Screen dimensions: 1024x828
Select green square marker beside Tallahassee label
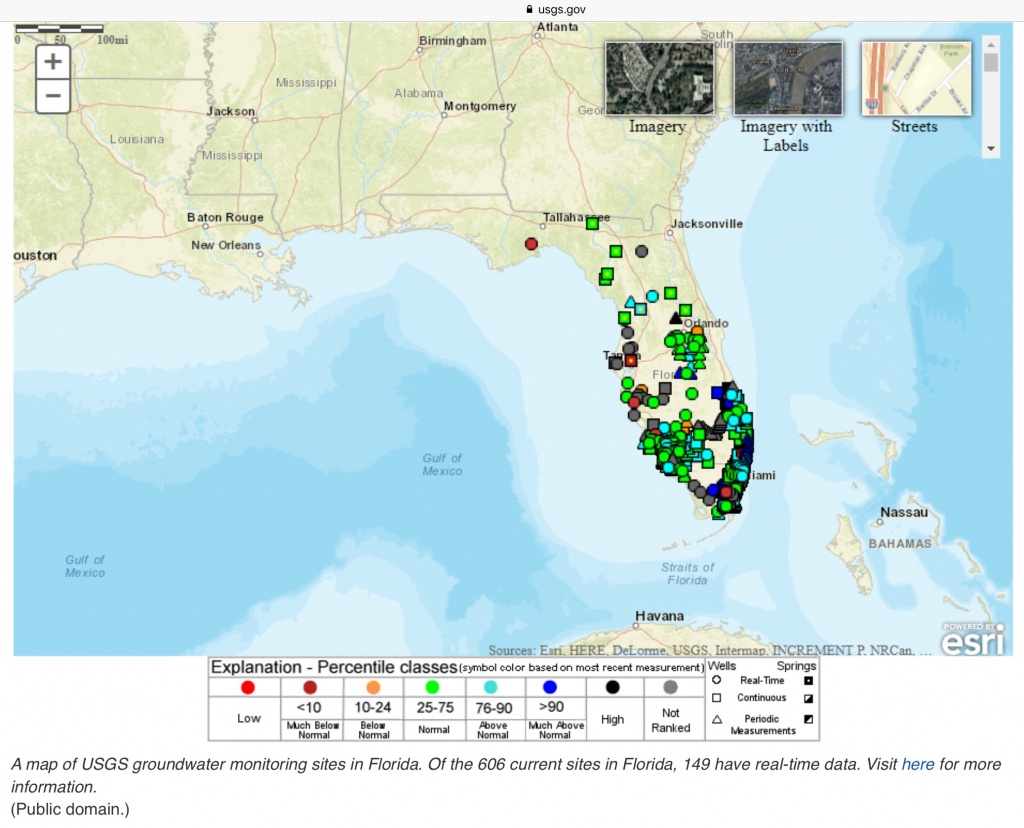tap(592, 224)
